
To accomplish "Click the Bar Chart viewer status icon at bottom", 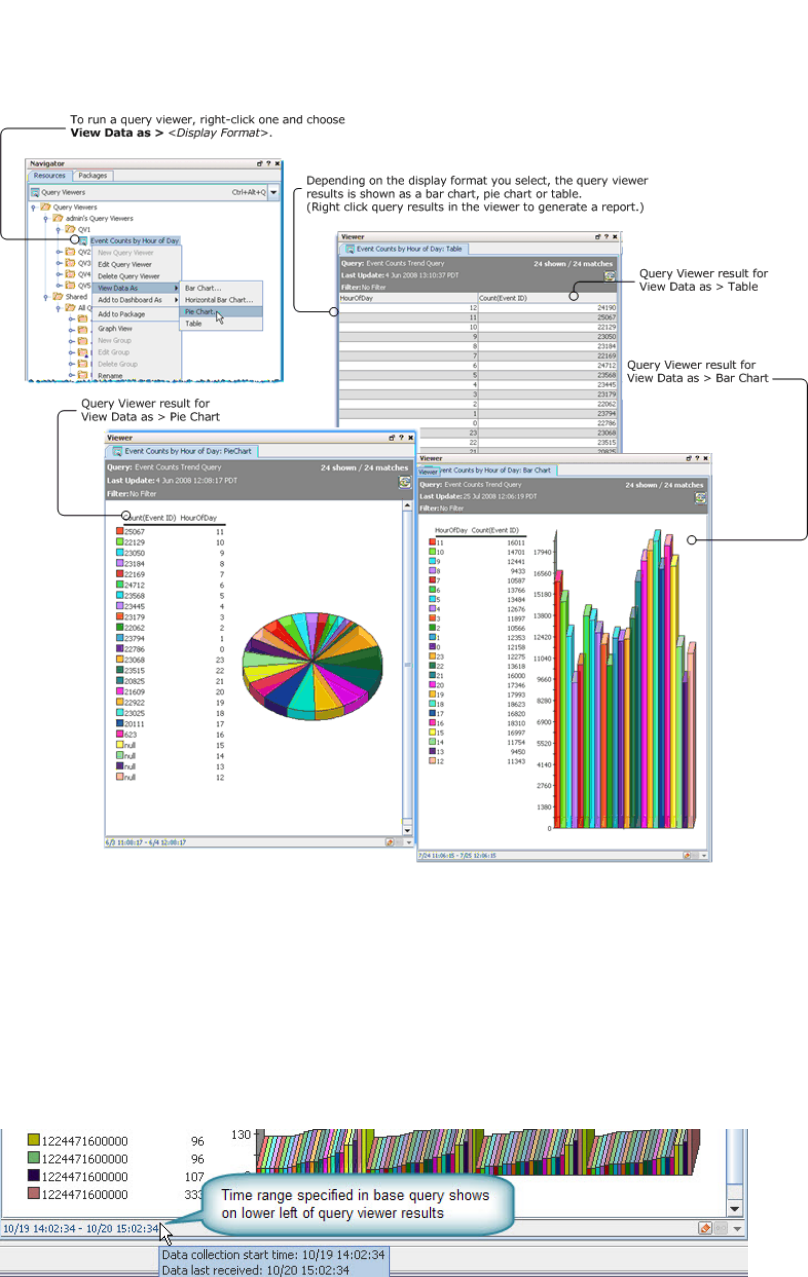I will [688, 855].
